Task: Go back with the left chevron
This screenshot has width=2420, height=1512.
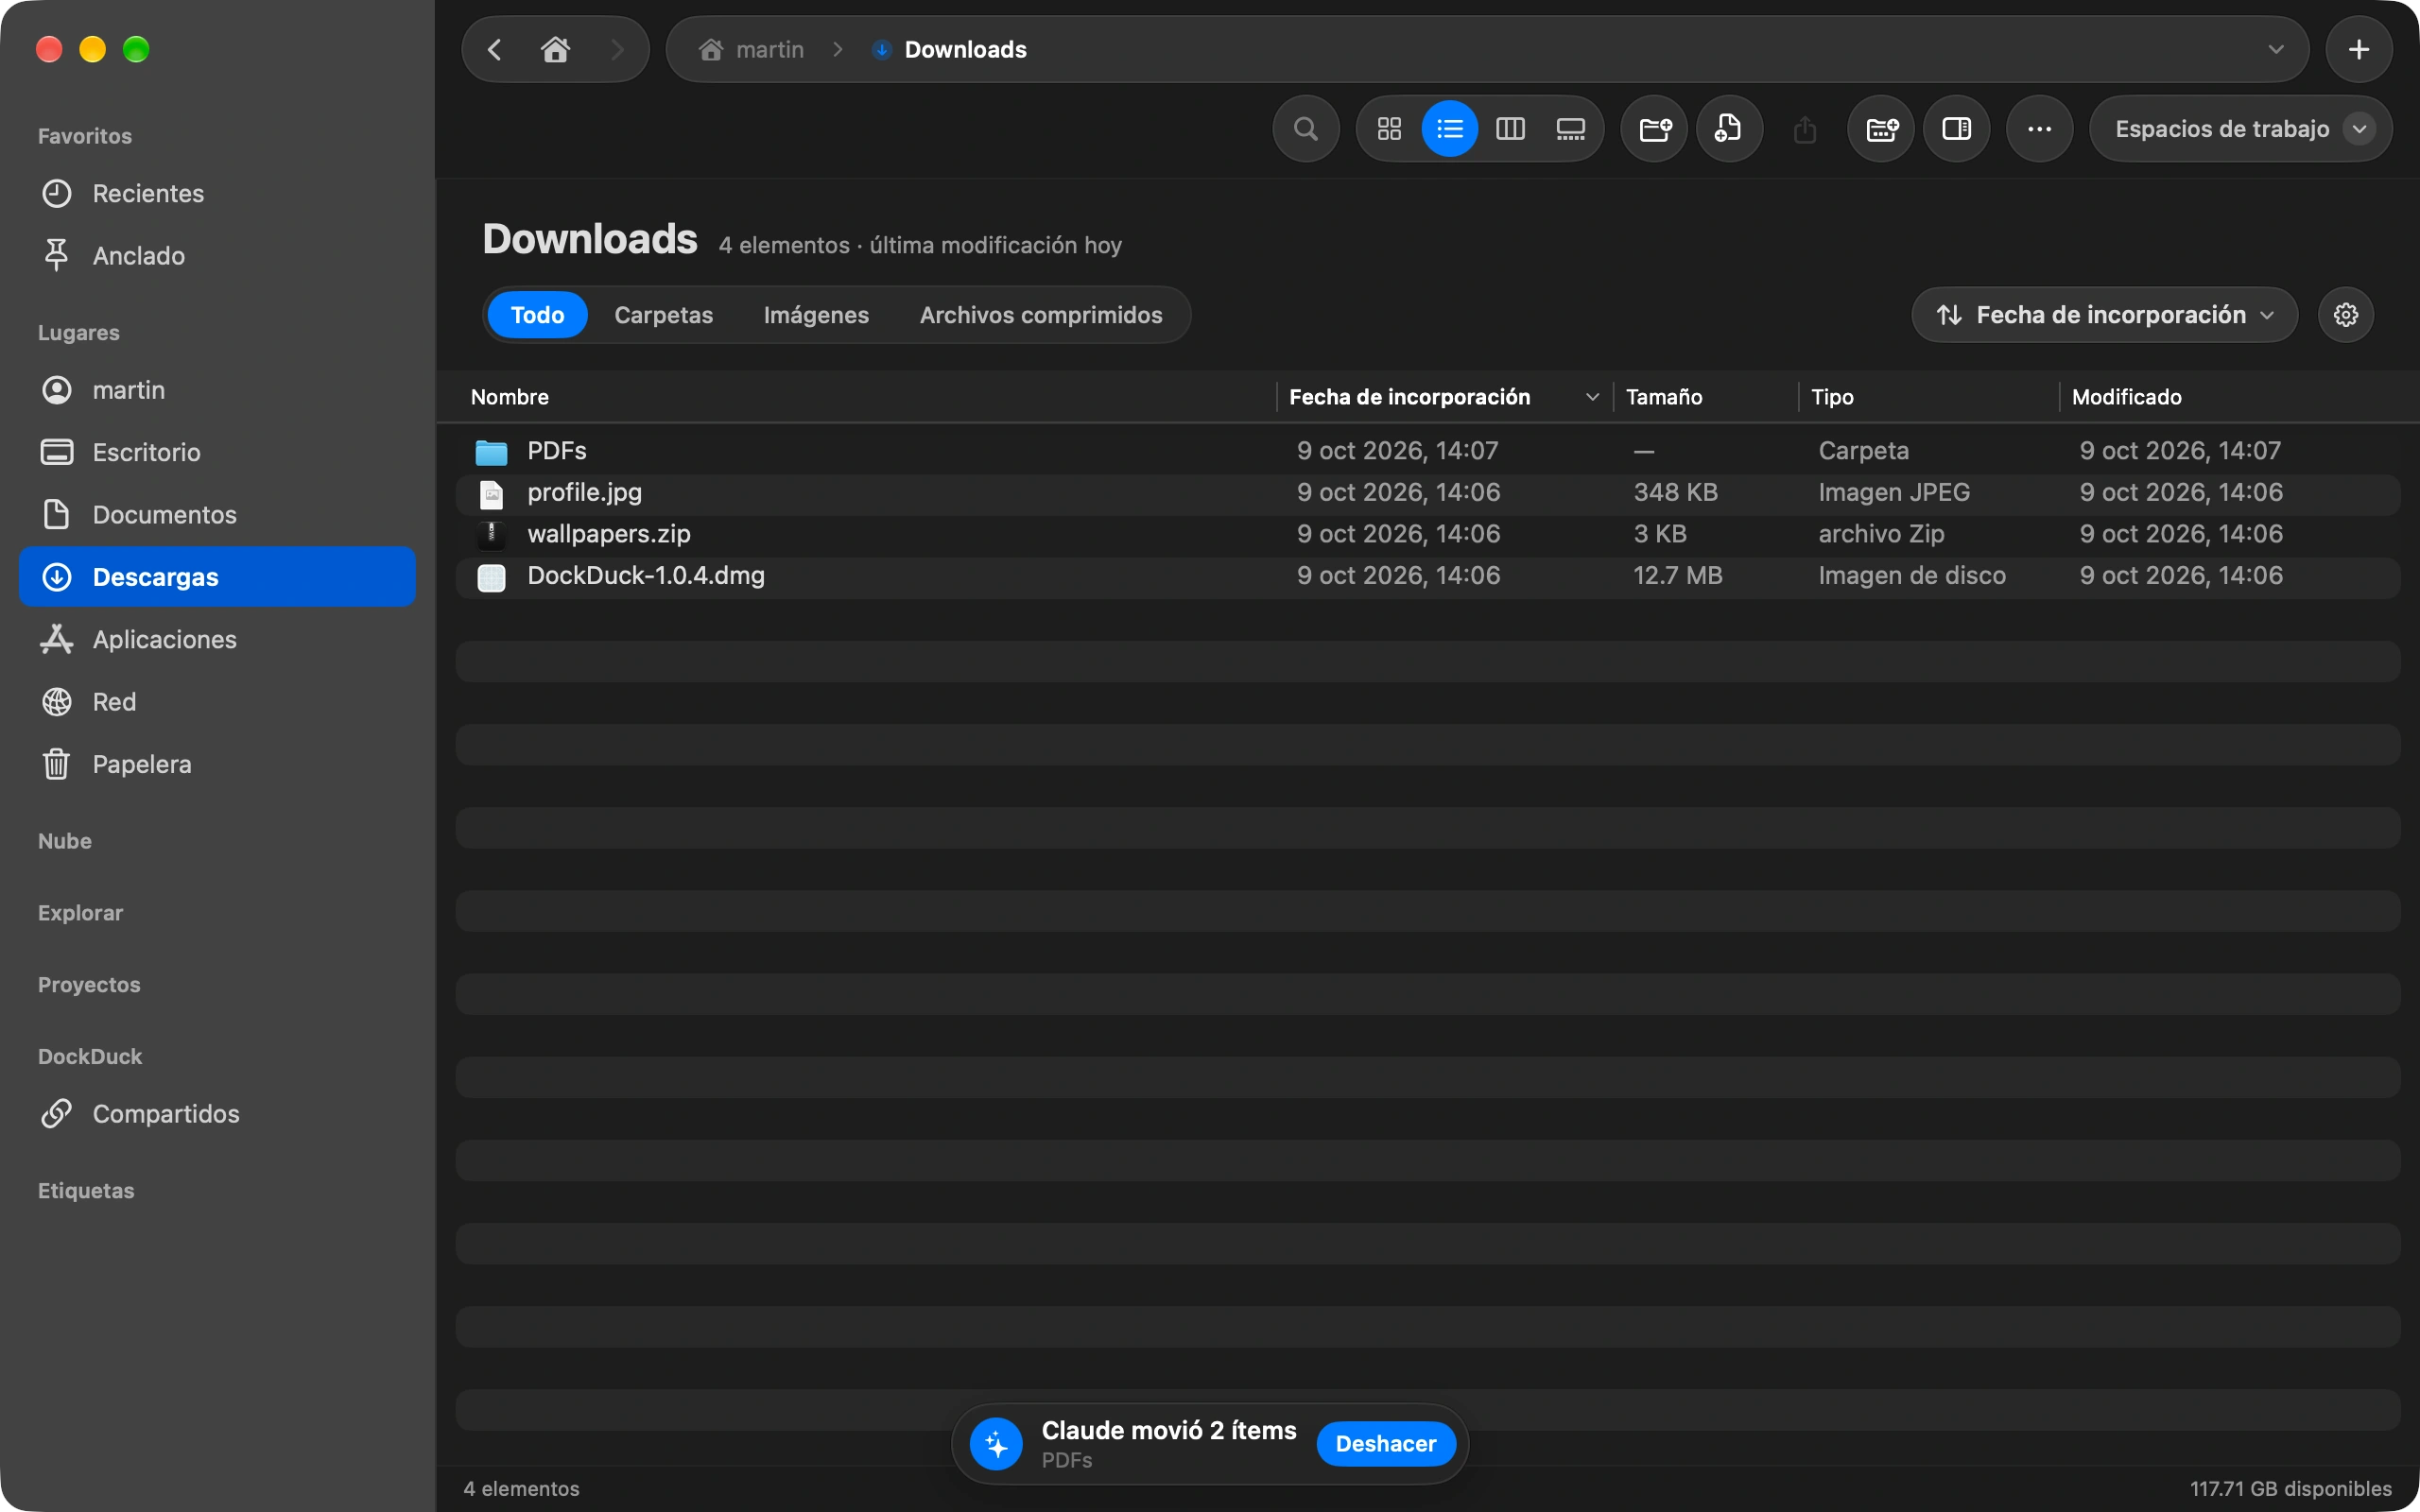Action: [x=494, y=49]
